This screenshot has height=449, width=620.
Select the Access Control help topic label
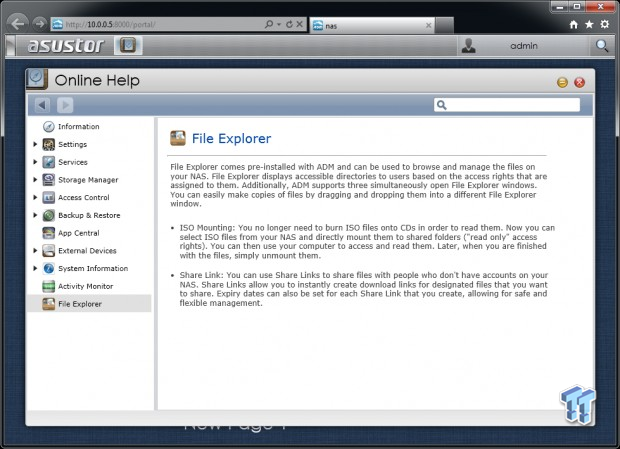click(x=83, y=197)
